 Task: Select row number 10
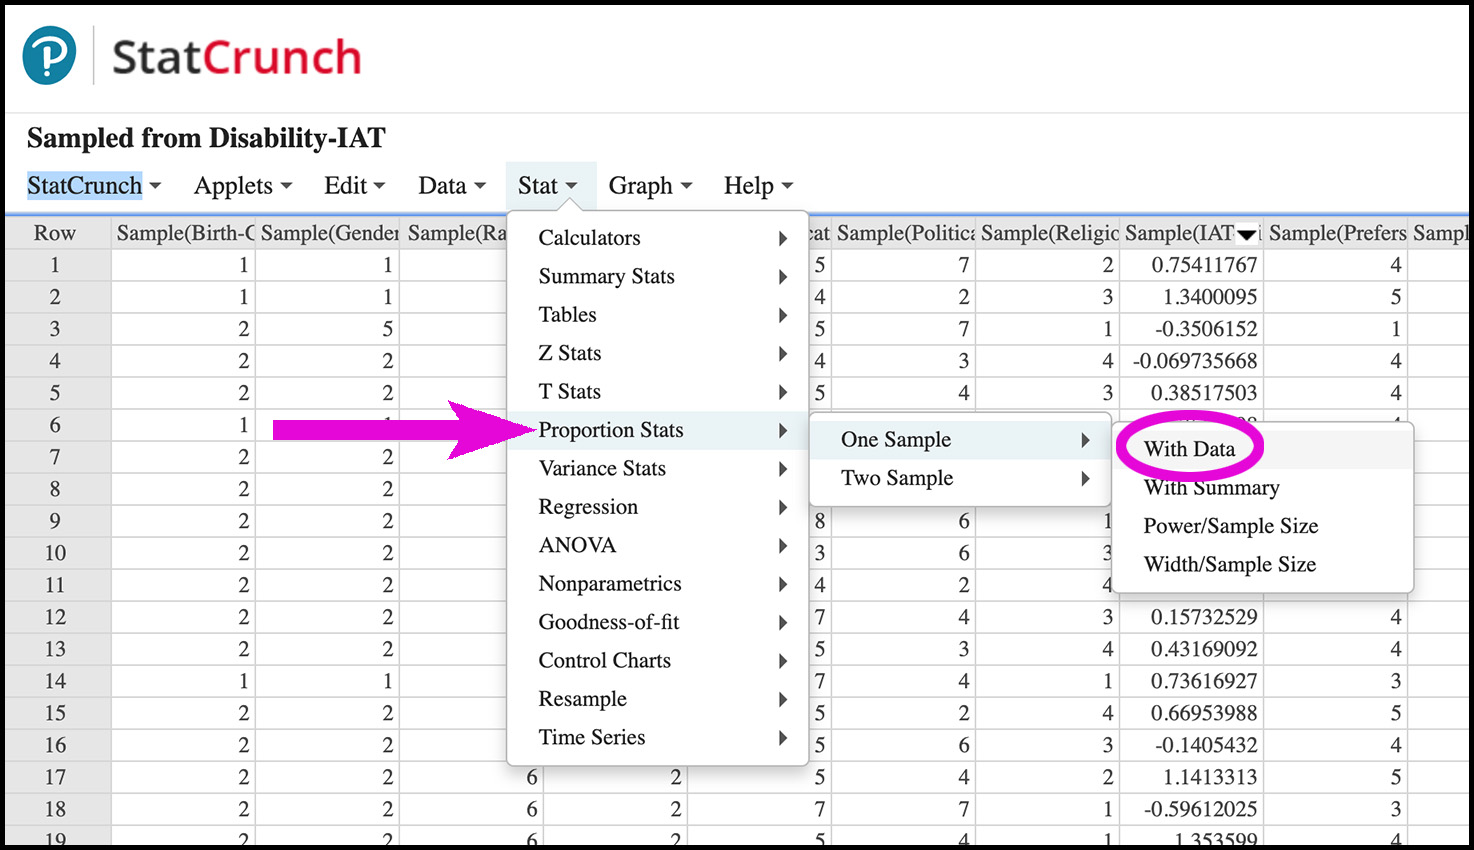coord(55,553)
